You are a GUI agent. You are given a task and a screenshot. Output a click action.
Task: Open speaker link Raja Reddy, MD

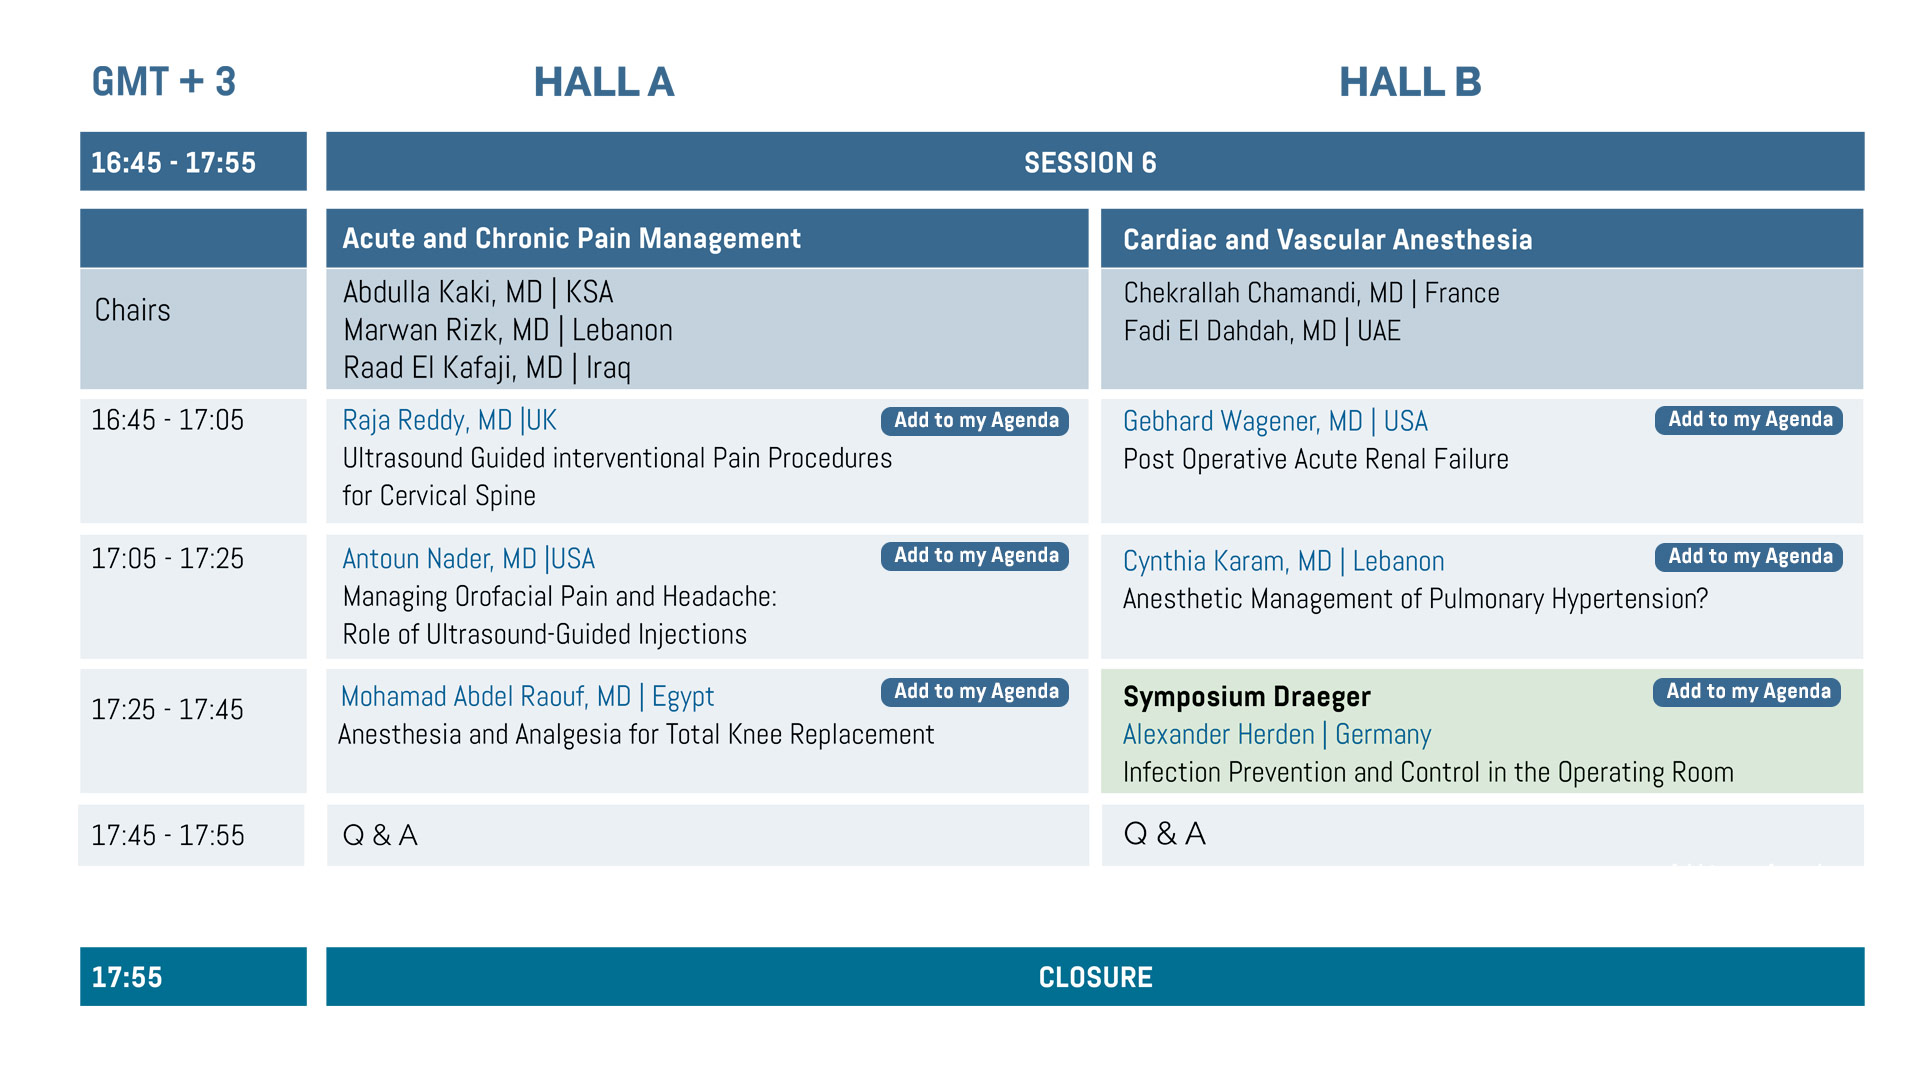(449, 421)
